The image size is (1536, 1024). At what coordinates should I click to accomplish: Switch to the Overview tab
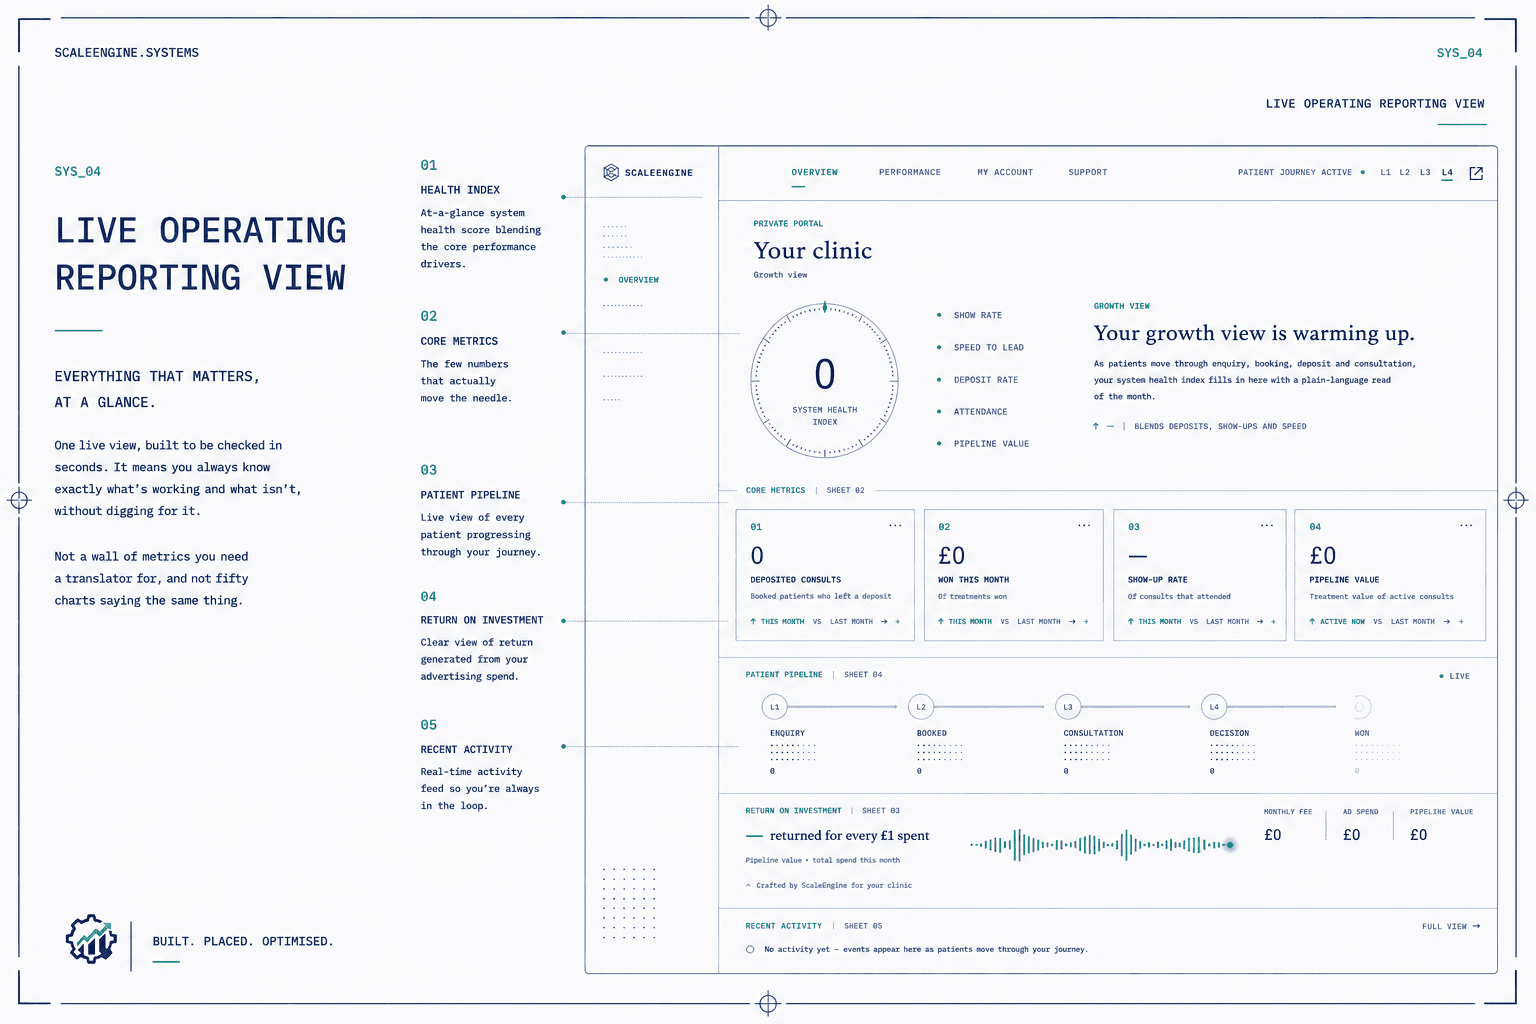(x=815, y=173)
